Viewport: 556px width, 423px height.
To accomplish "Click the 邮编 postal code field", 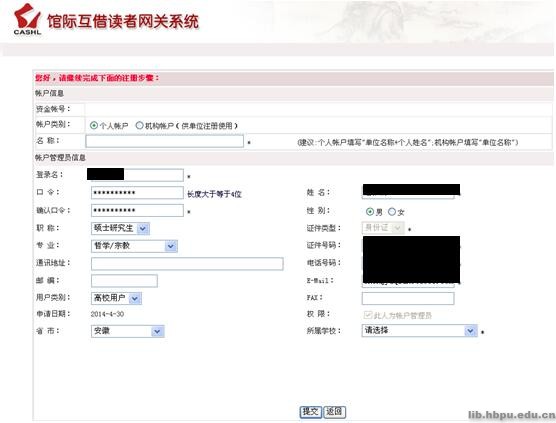I will pyautogui.click(x=124, y=281).
